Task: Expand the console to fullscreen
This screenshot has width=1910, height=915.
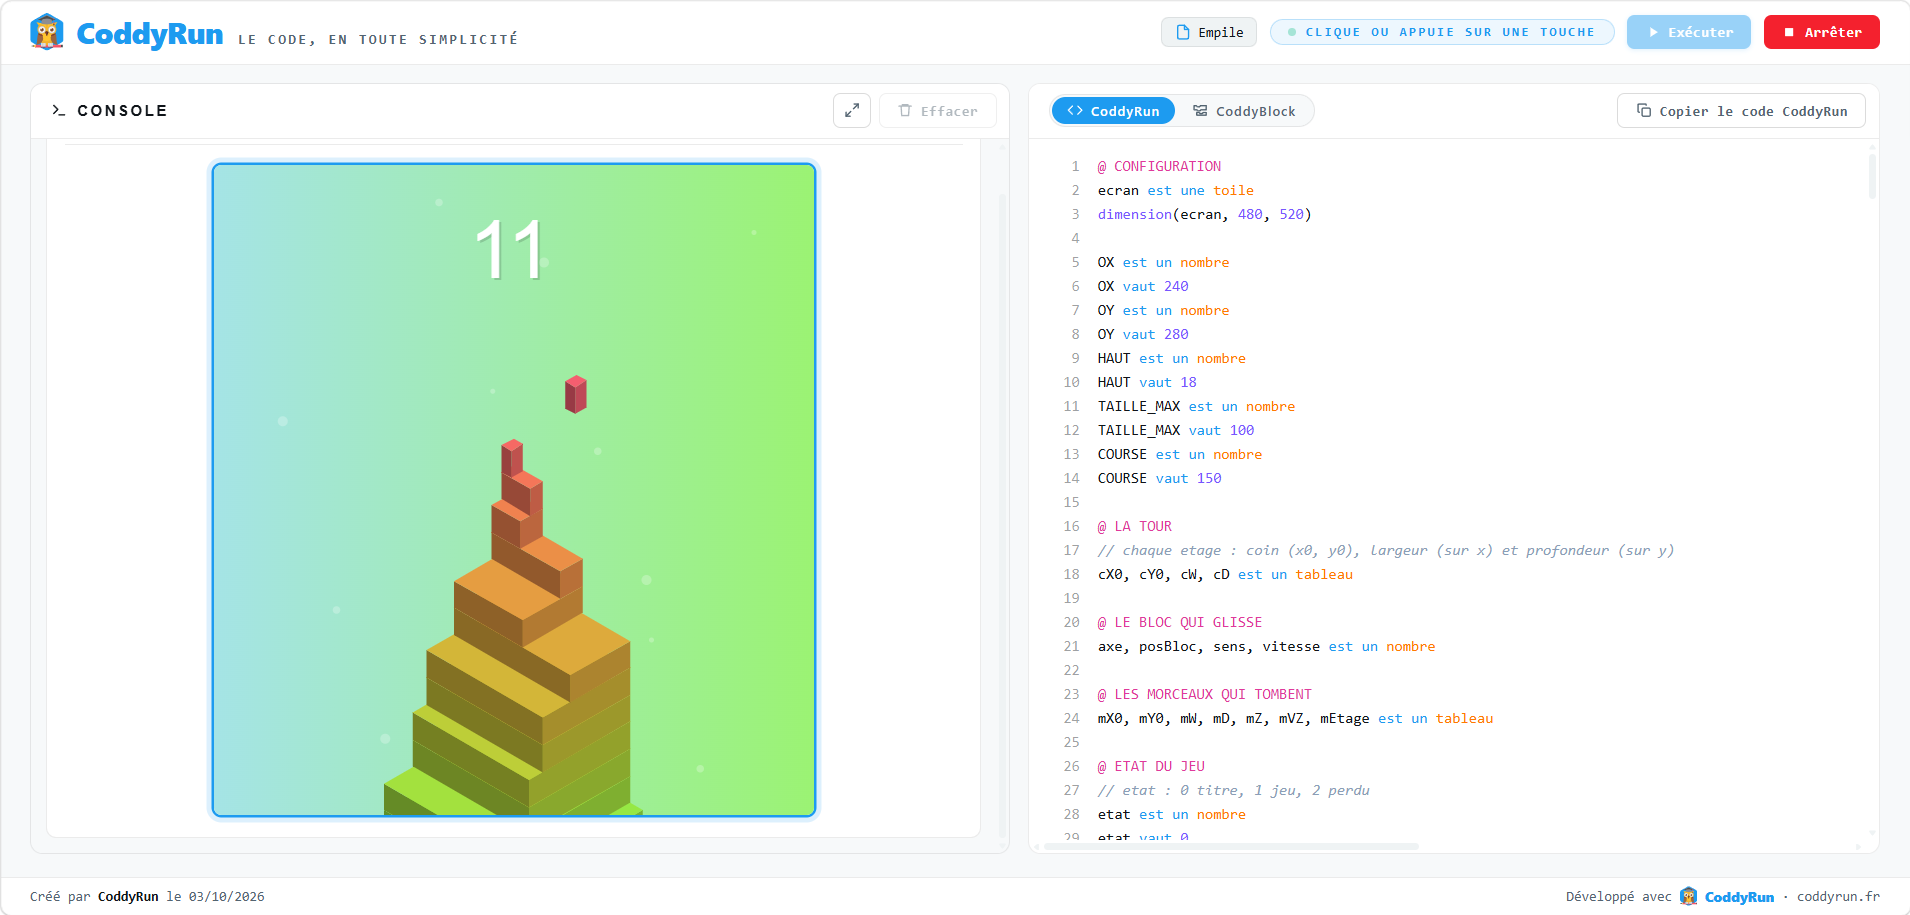Action: click(x=852, y=111)
